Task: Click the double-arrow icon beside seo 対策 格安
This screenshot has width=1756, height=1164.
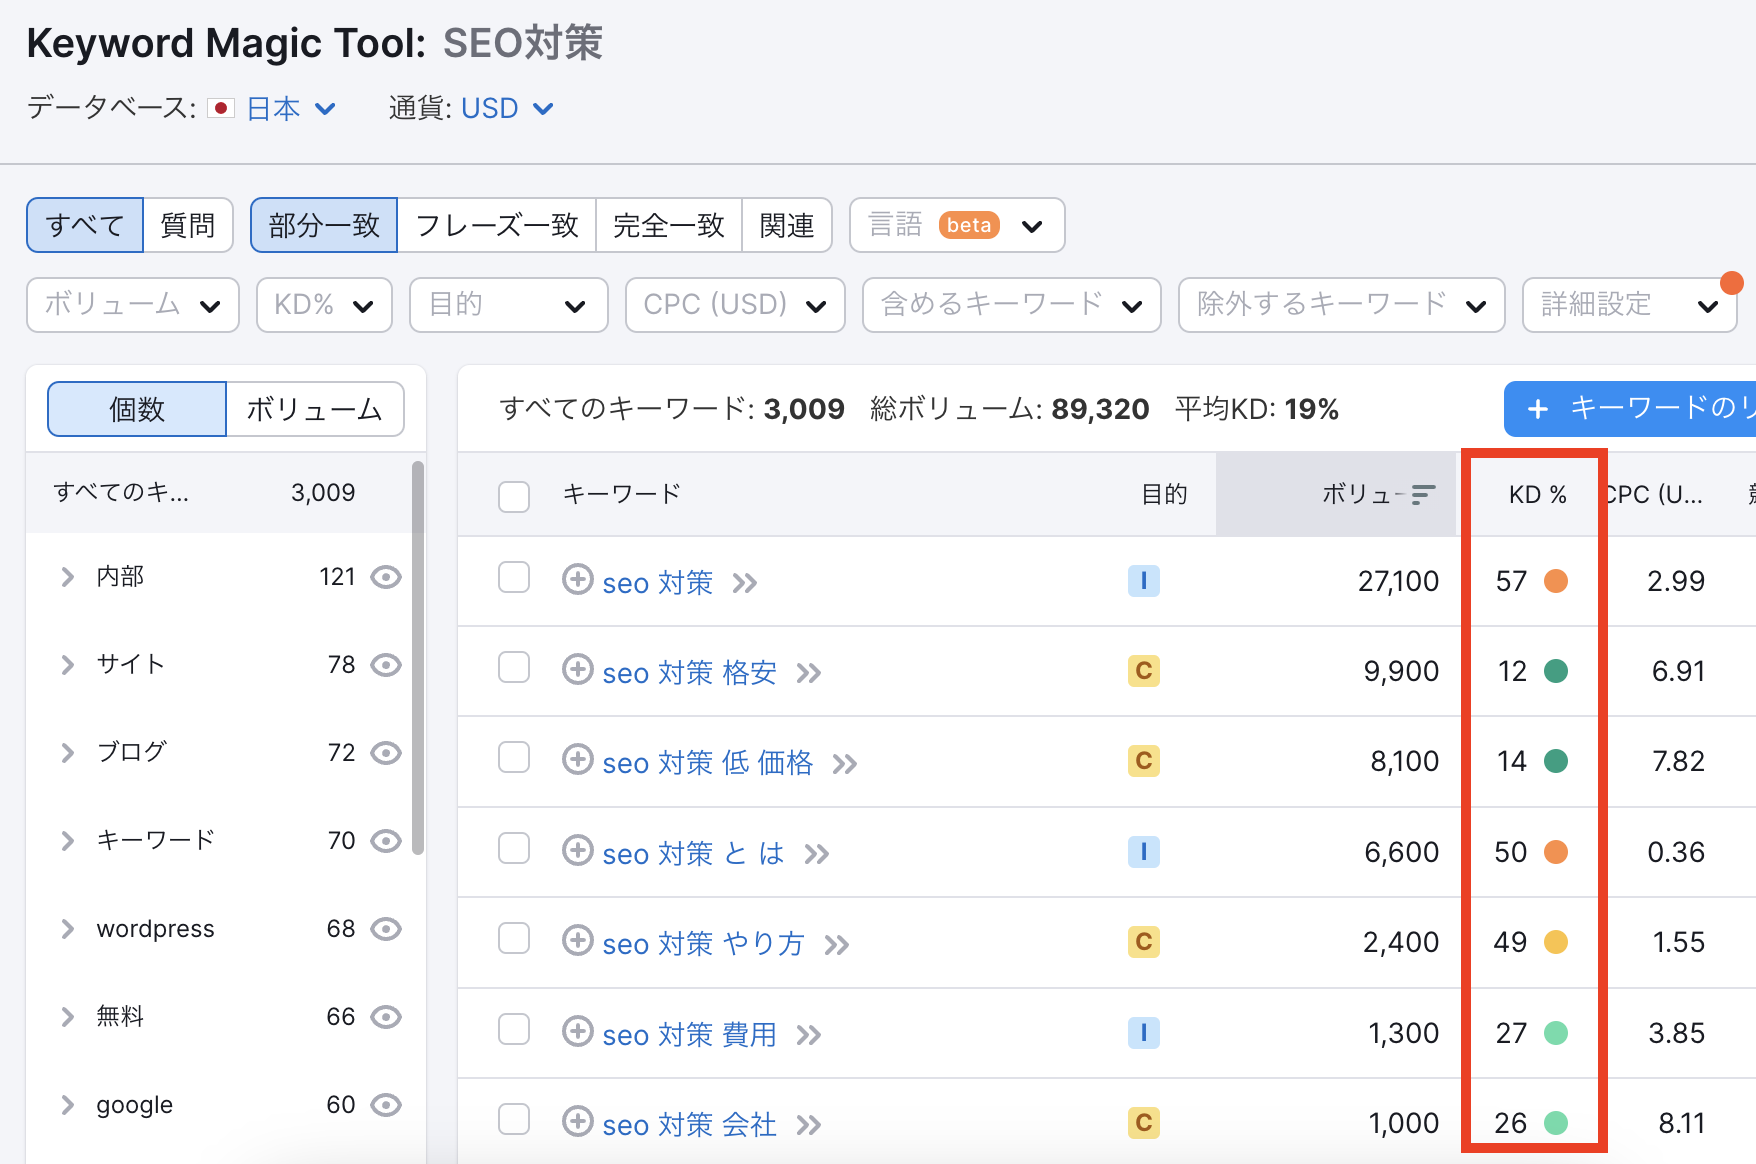Action: (x=808, y=672)
